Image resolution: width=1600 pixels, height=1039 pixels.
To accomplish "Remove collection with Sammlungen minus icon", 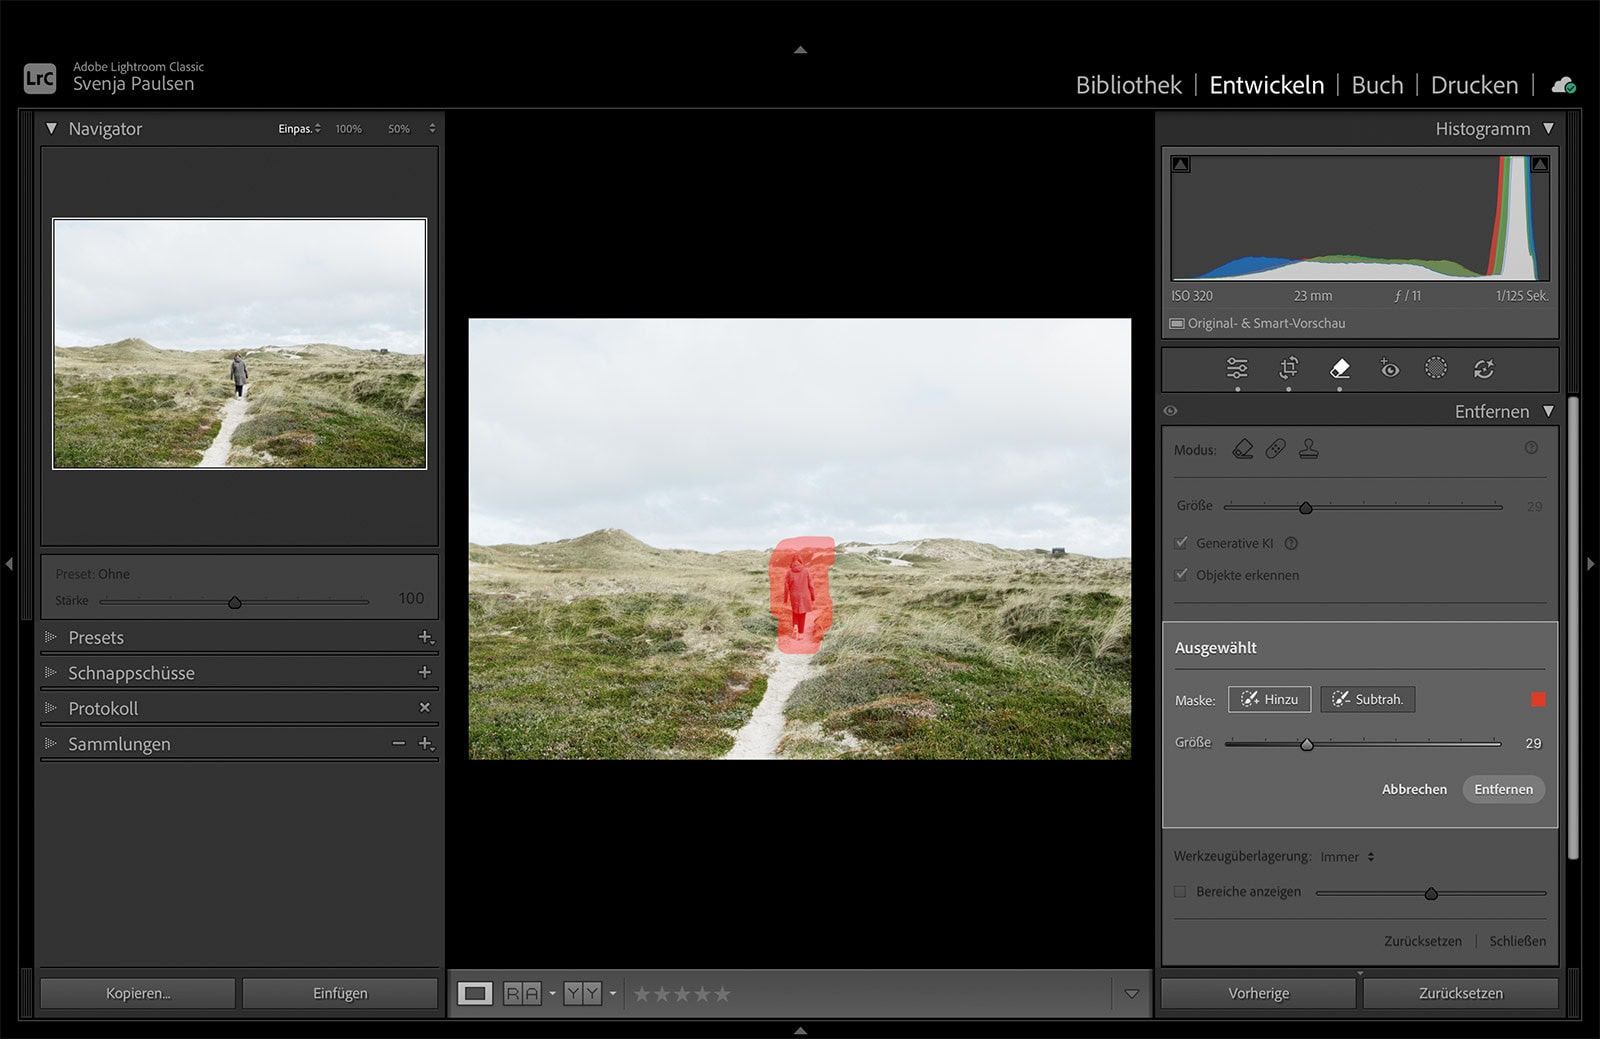I will [x=399, y=743].
